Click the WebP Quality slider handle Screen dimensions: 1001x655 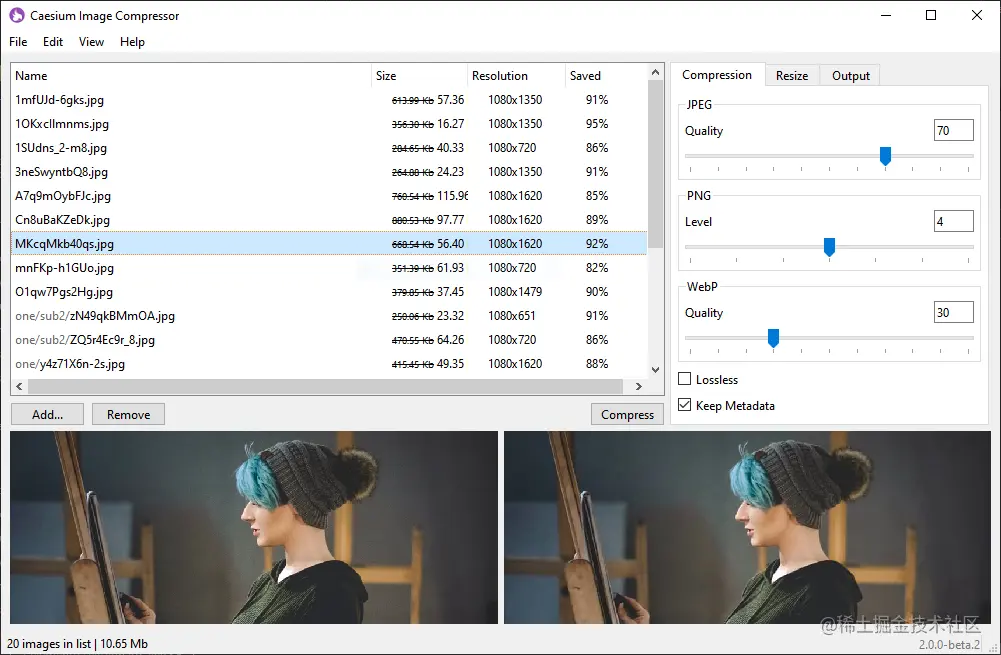click(x=773, y=338)
